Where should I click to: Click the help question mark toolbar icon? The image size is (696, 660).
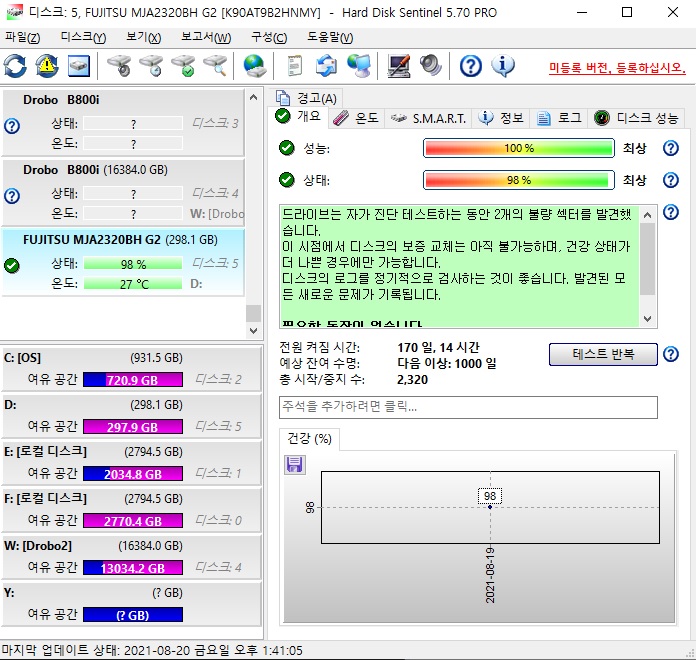pyautogui.click(x=471, y=66)
